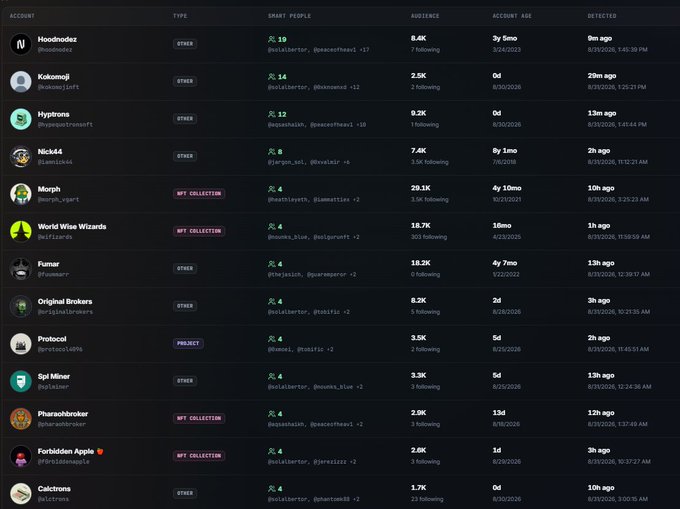Click World Wise Wizards avatar
Image resolution: width=680 pixels, height=509 pixels.
point(21,232)
